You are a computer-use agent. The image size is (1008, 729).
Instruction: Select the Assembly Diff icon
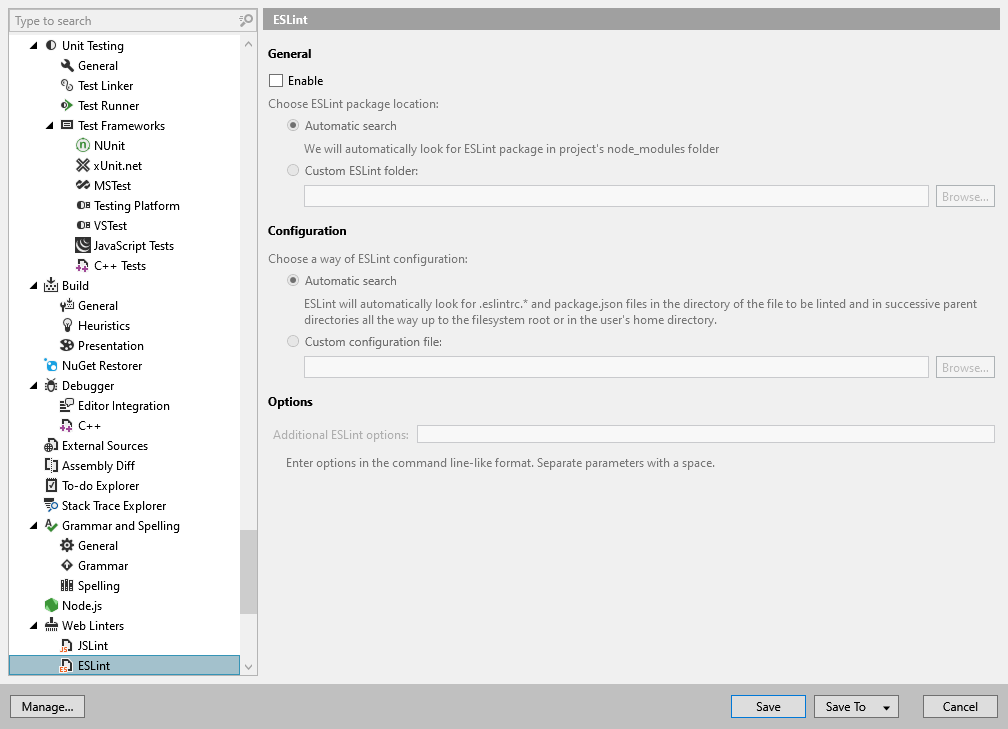(x=50, y=465)
